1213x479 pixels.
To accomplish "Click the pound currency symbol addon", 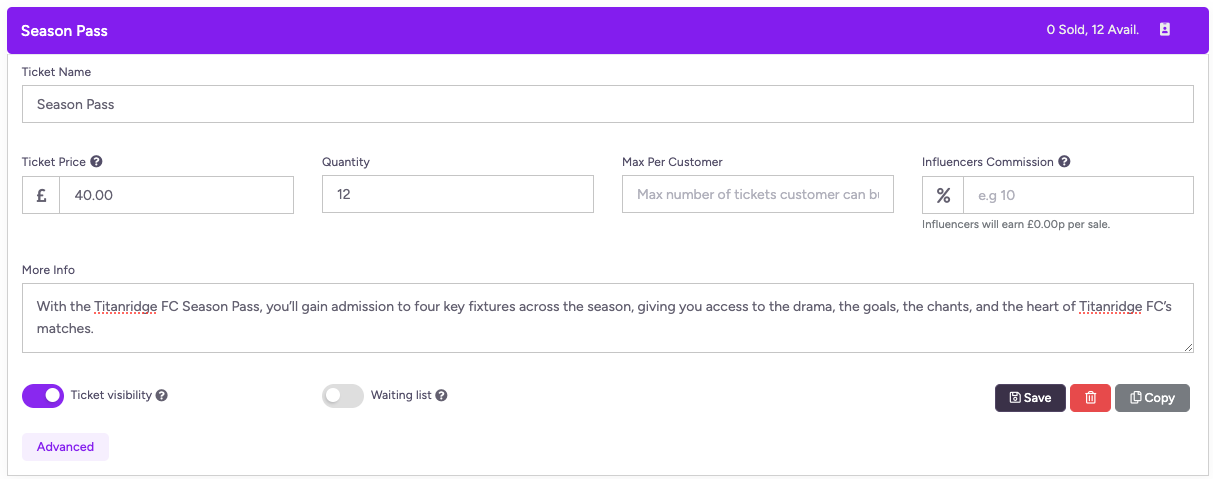I will tap(41, 195).
